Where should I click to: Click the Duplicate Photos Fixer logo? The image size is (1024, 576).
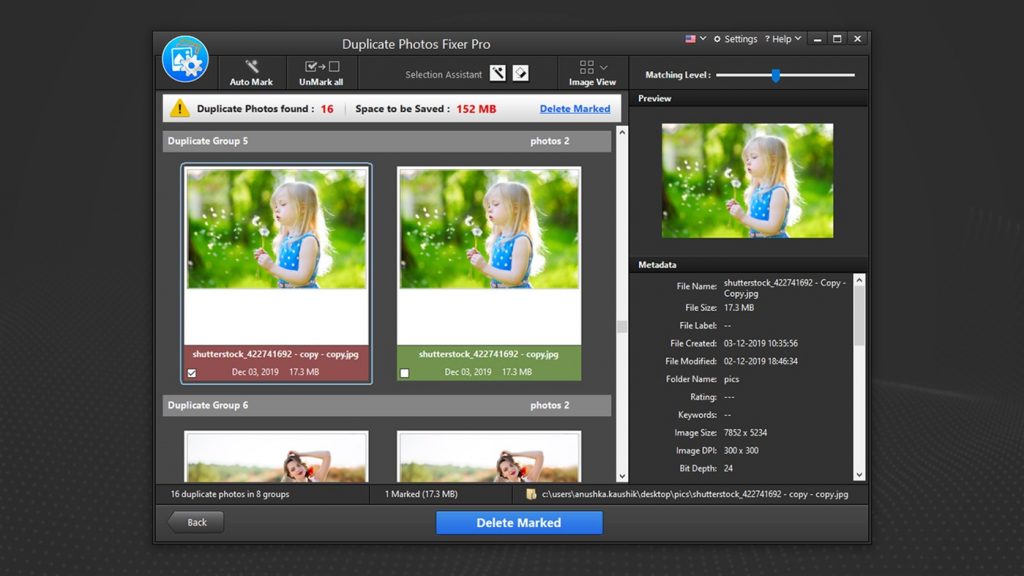click(x=185, y=59)
